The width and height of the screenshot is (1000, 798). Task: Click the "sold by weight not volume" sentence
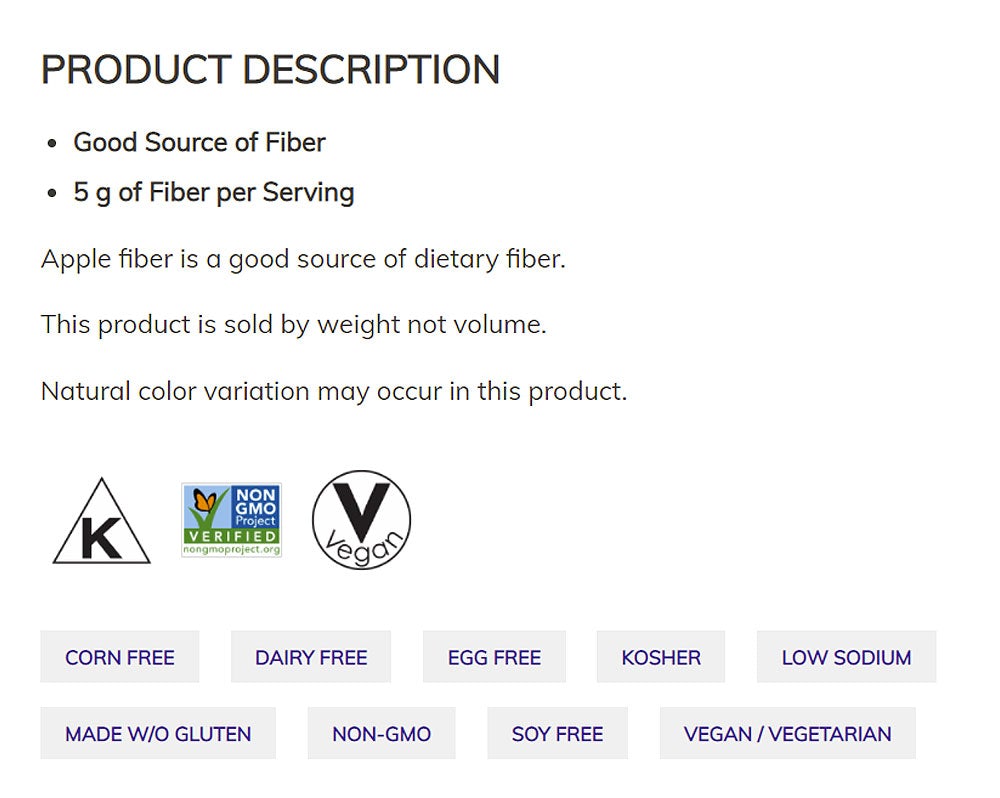click(x=293, y=324)
